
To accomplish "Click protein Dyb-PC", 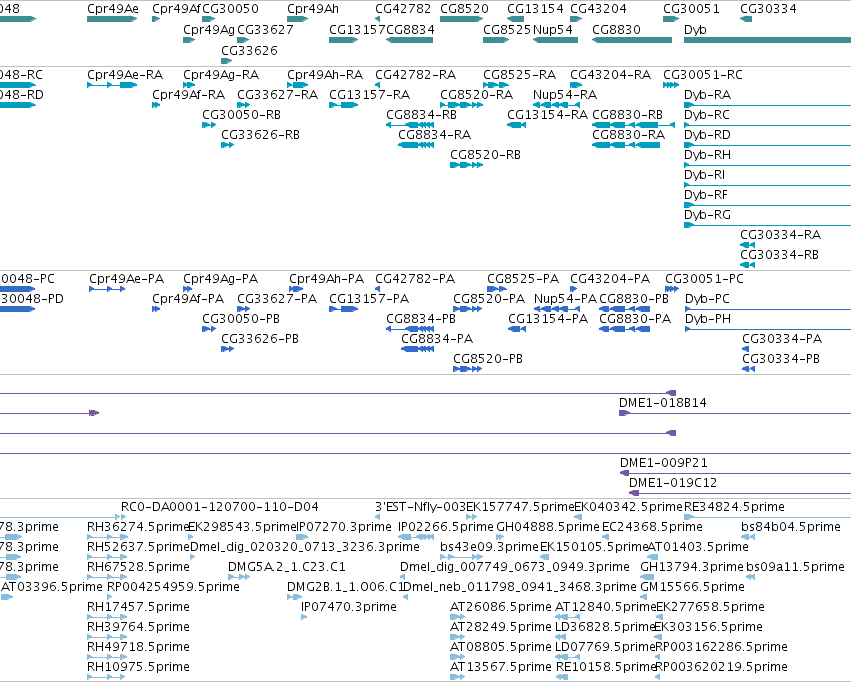I will click(768, 309).
